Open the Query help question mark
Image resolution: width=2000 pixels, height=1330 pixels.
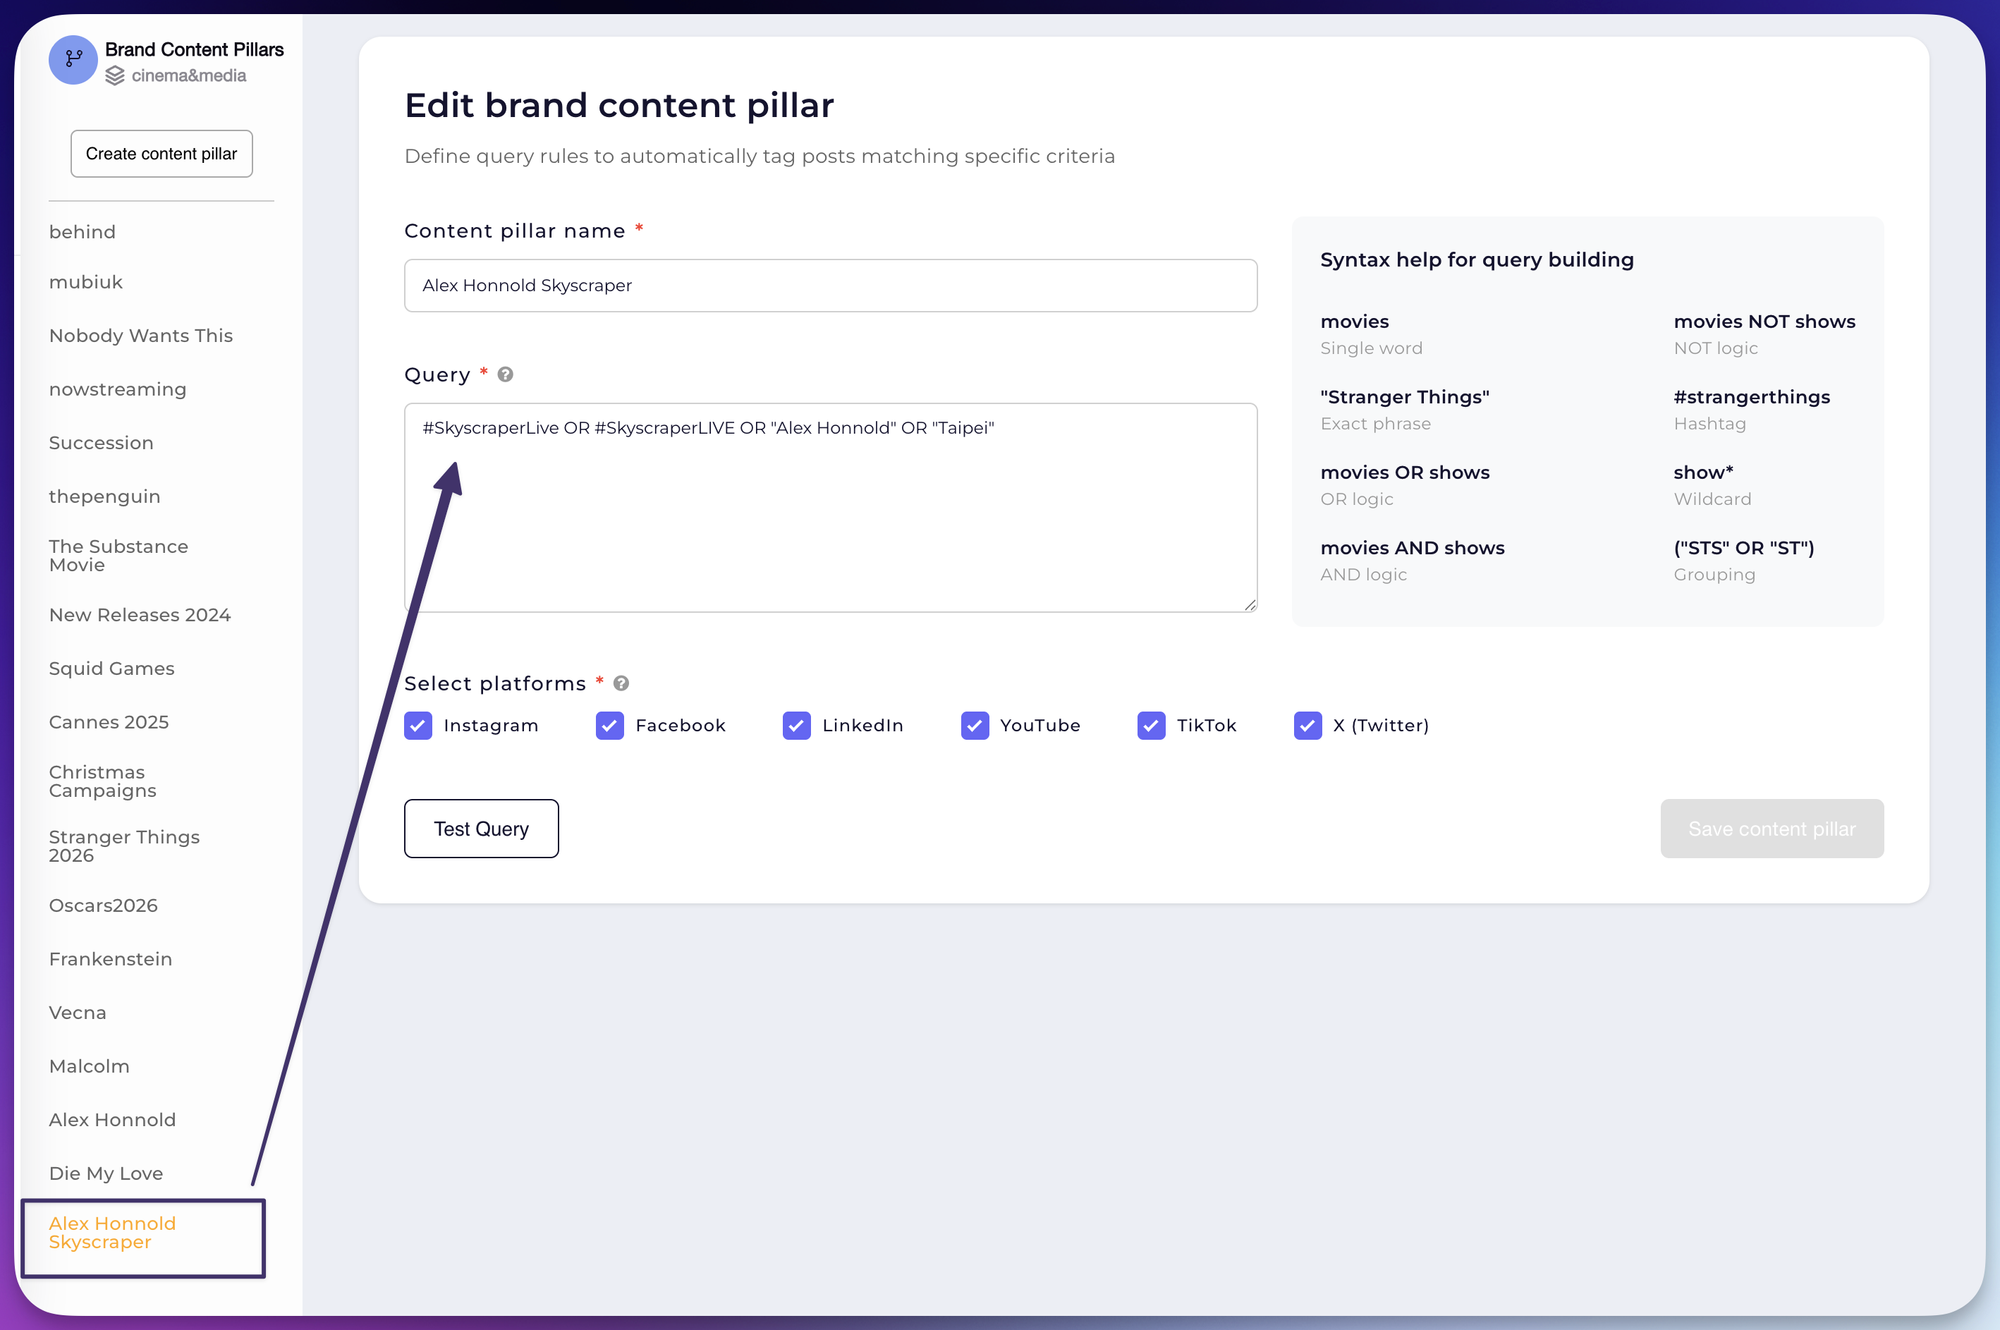click(x=505, y=374)
